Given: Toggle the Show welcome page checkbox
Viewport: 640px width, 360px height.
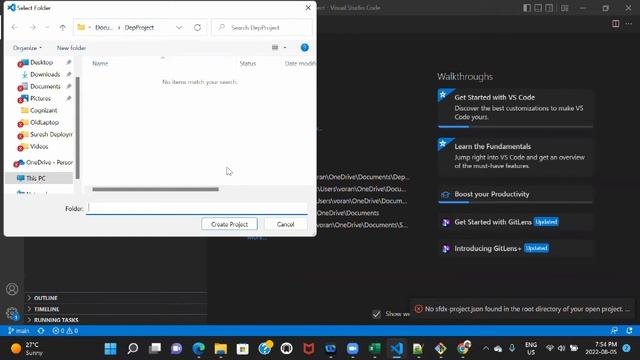Looking at the screenshot, I should tap(376, 314).
